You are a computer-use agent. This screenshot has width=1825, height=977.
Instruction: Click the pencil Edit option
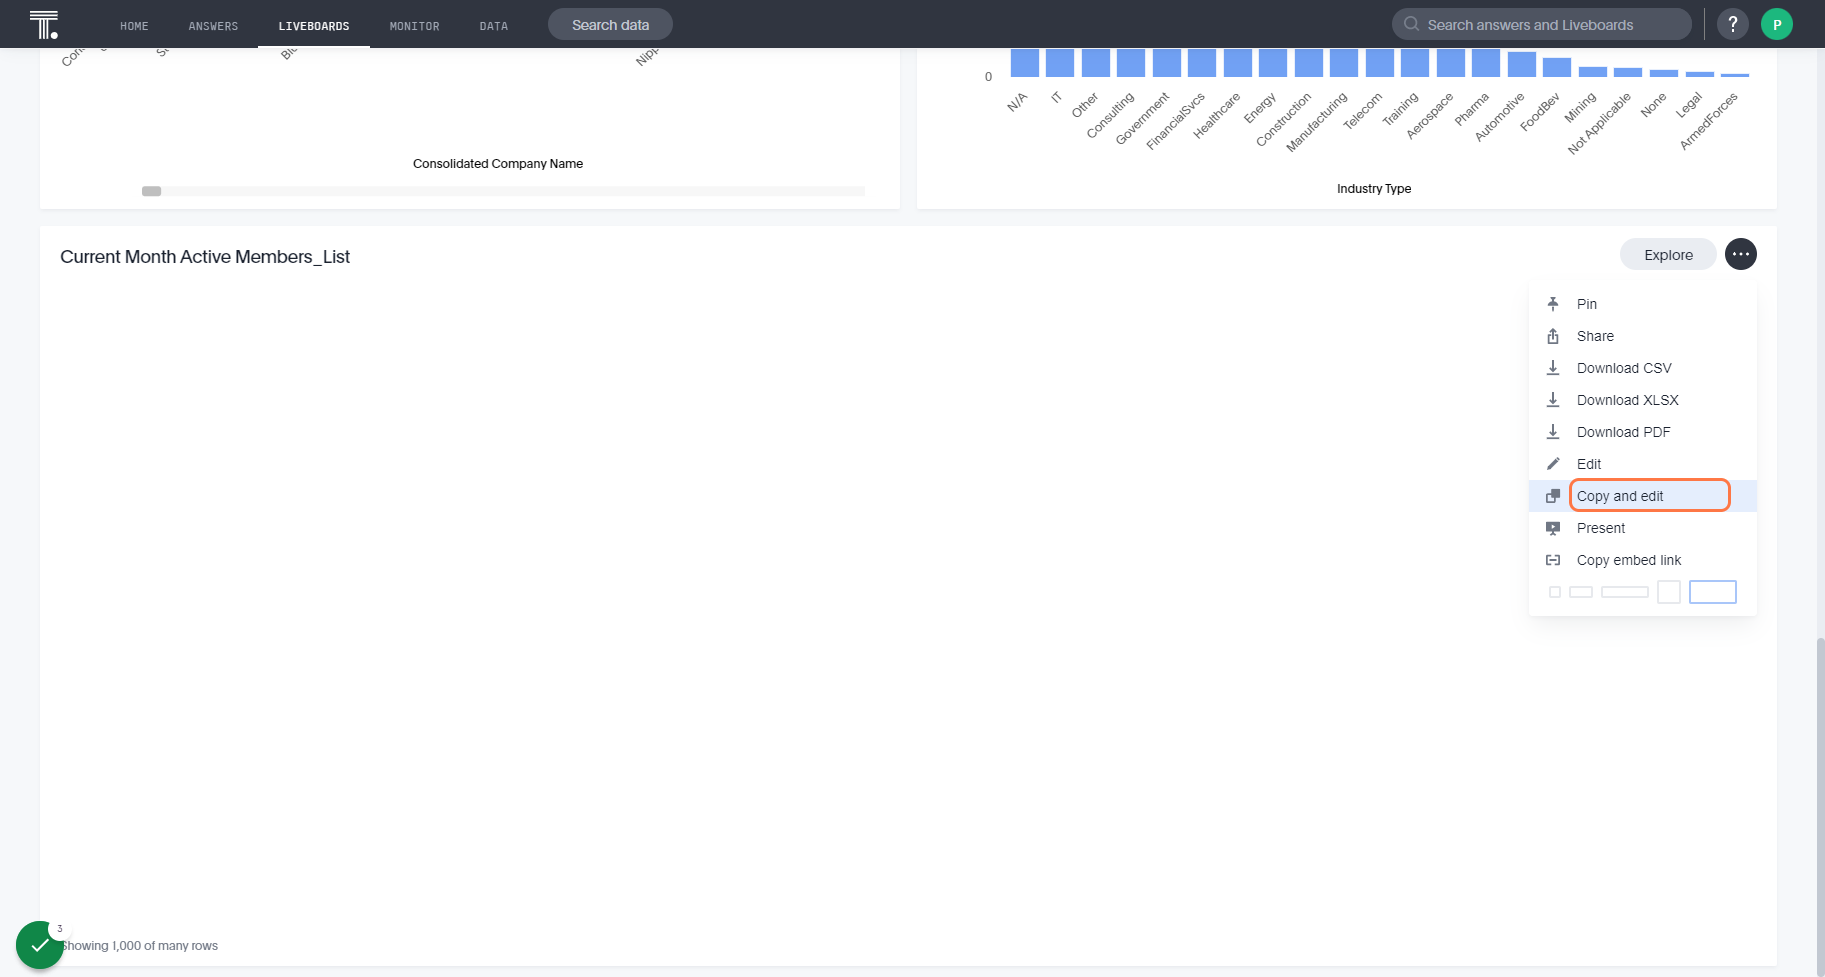[x=1643, y=464]
